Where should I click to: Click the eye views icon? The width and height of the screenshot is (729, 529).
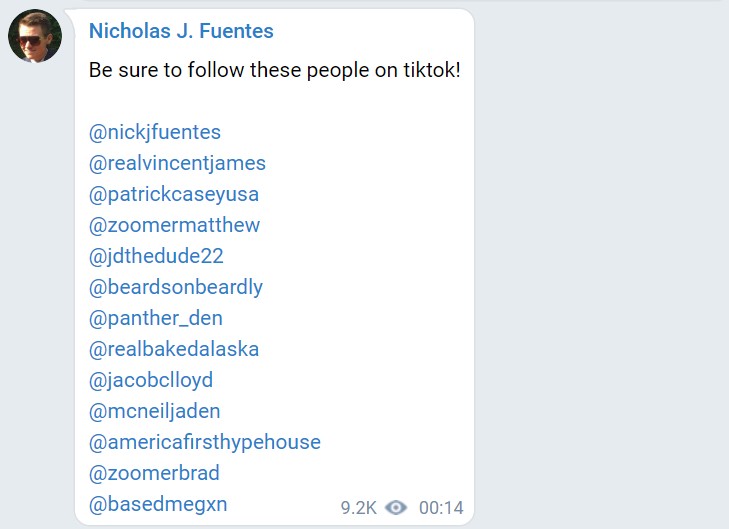click(x=396, y=508)
